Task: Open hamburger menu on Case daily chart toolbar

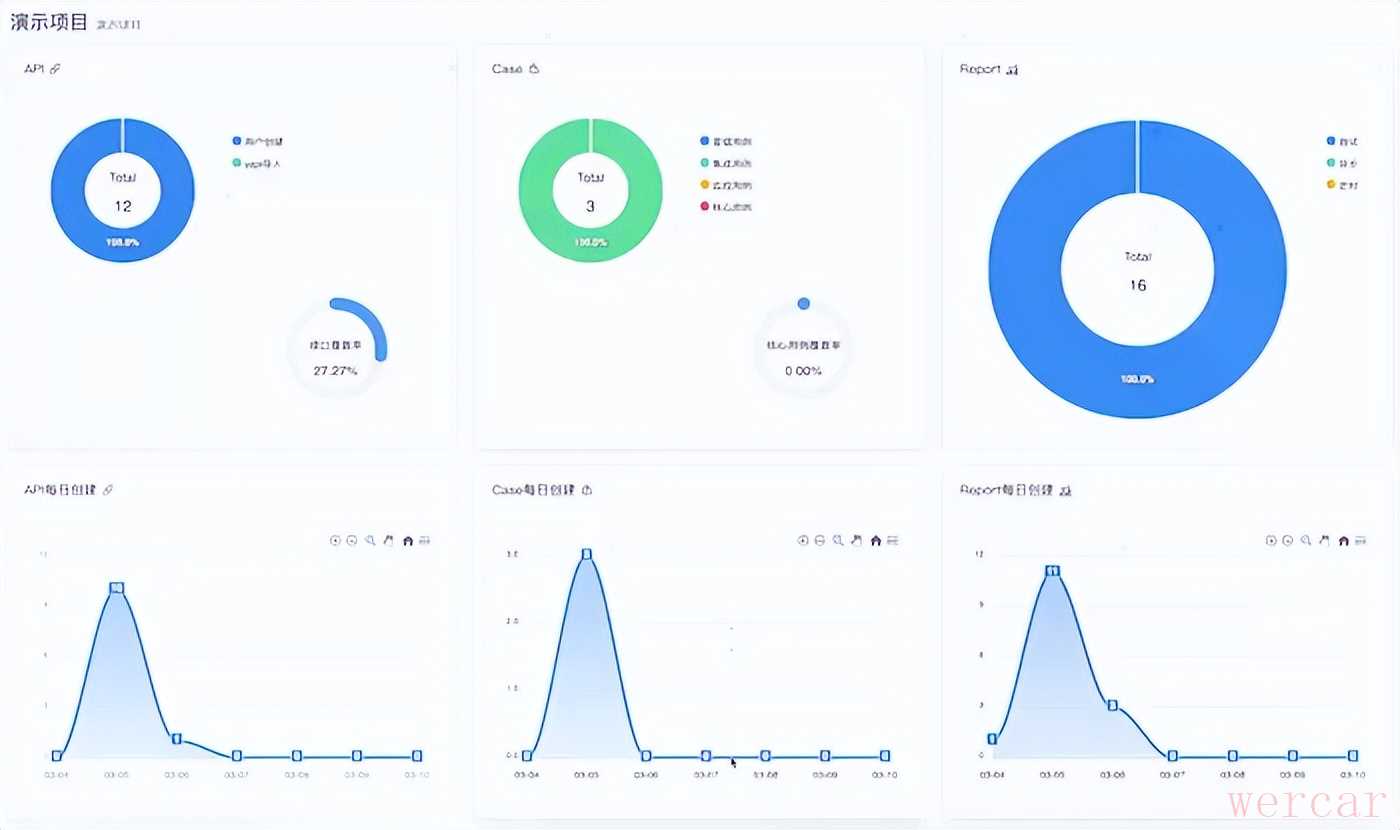Action: click(x=893, y=540)
